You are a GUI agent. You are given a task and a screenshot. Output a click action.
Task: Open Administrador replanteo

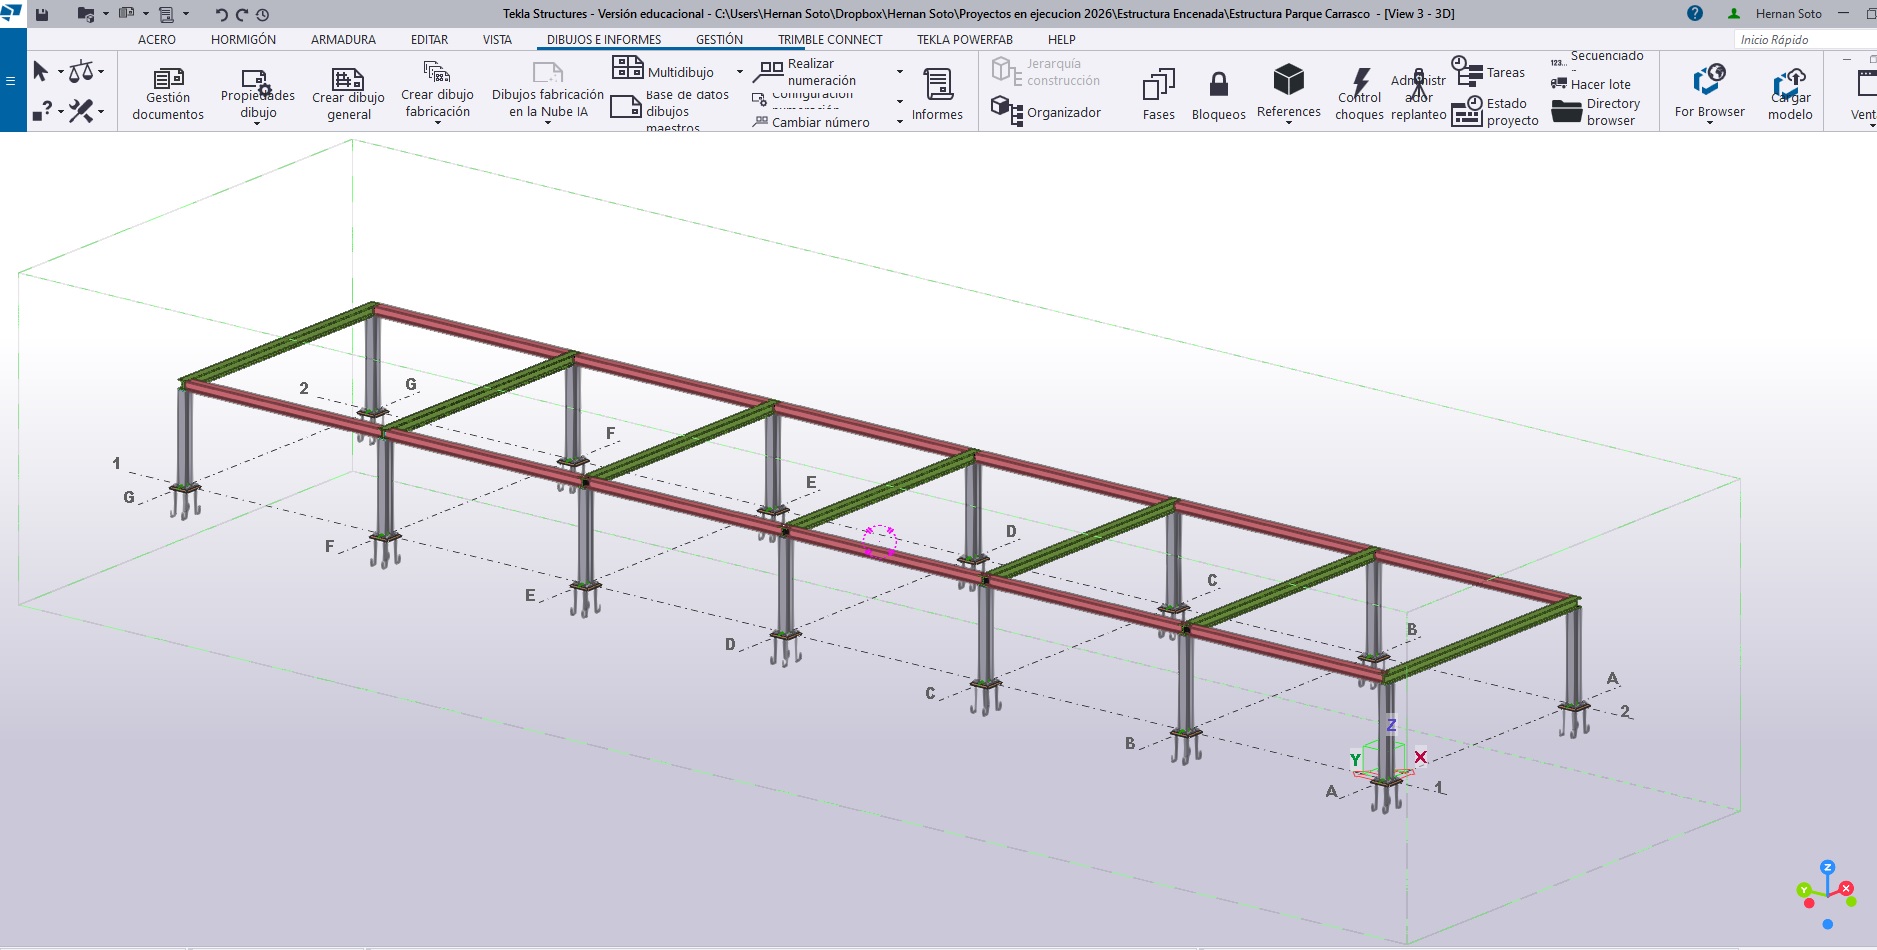point(1419,94)
